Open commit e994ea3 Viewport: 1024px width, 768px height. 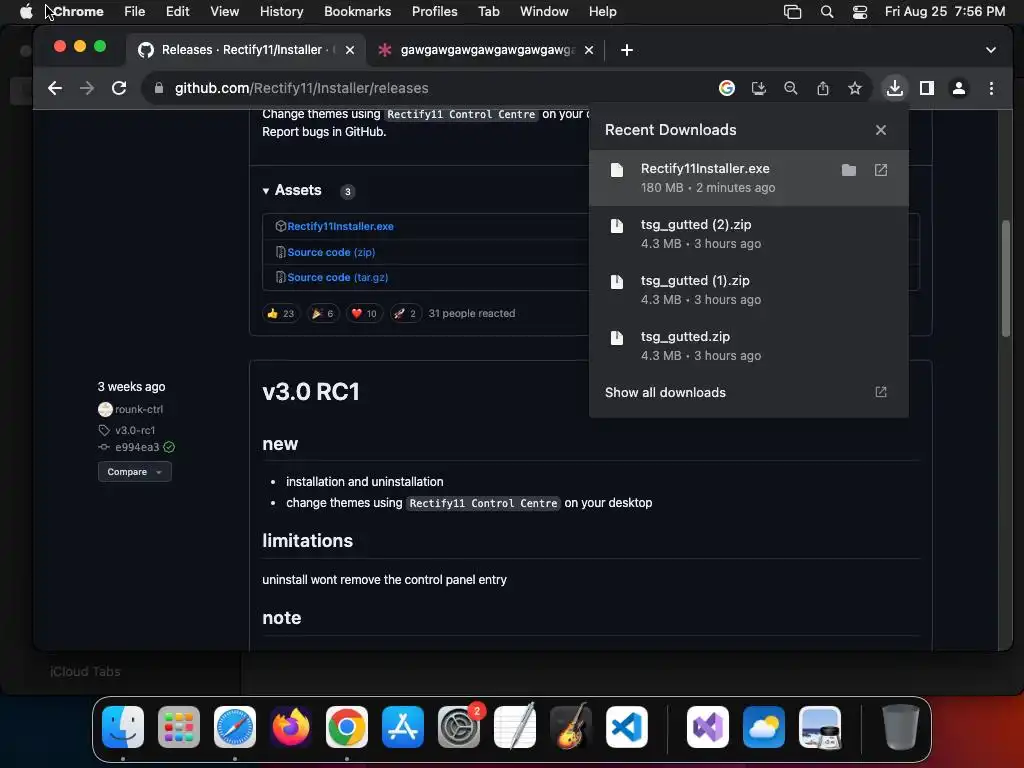[x=137, y=447]
